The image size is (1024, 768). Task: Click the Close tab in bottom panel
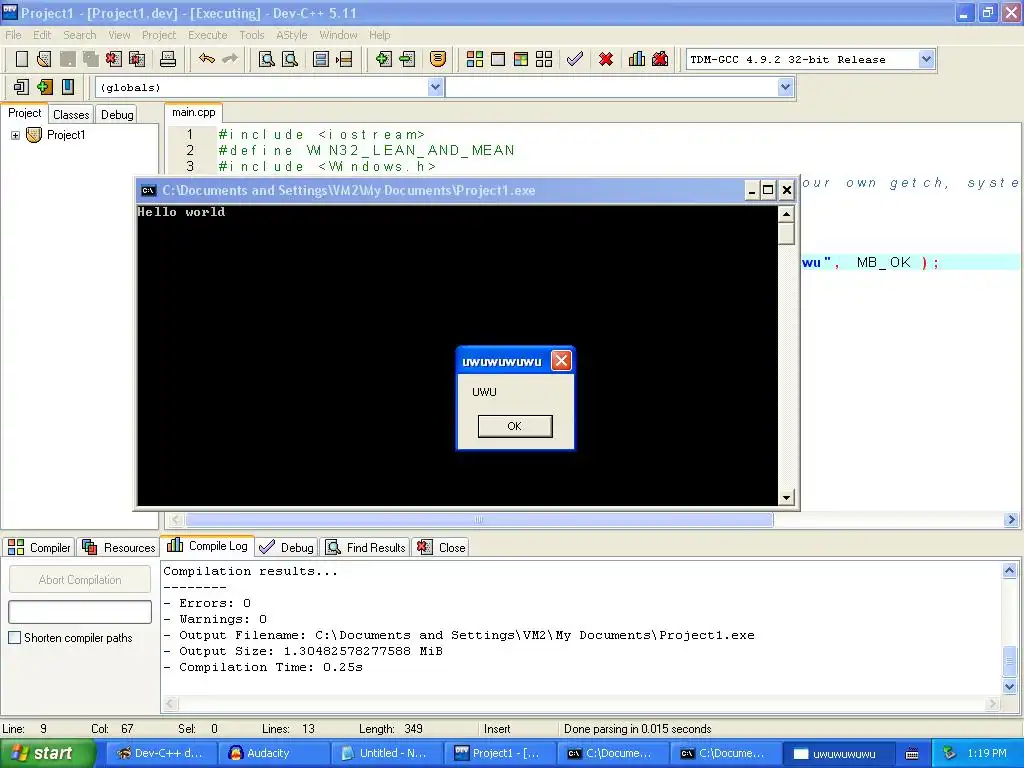[441, 547]
